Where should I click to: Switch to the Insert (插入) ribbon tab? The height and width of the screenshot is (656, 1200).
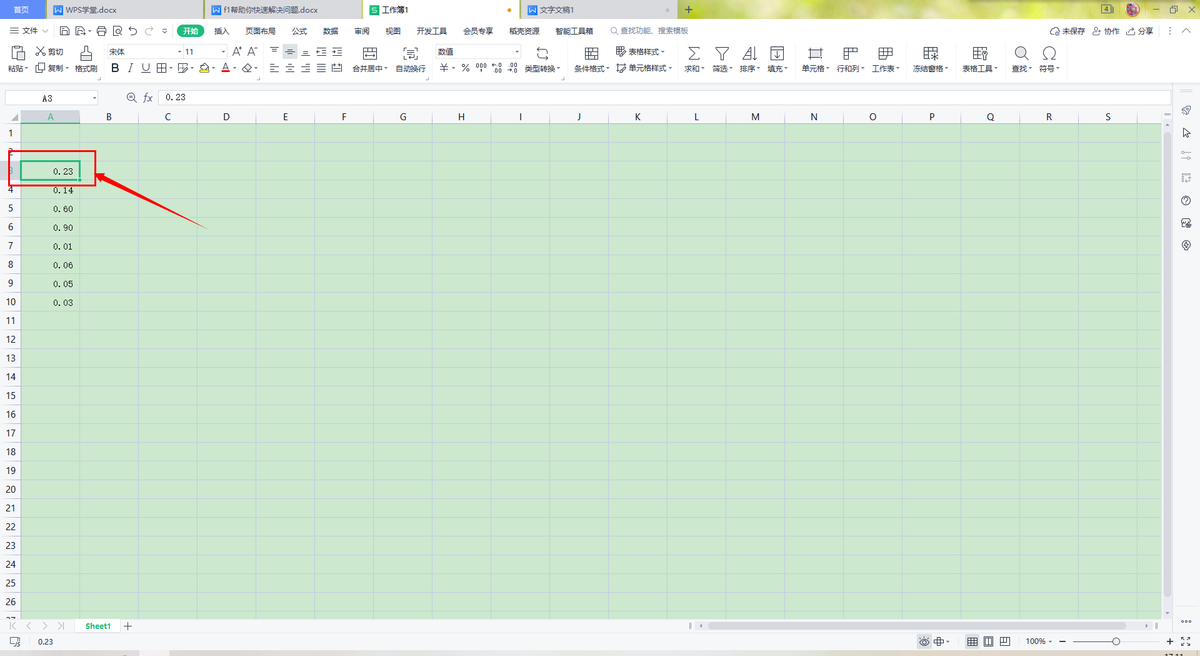222,31
